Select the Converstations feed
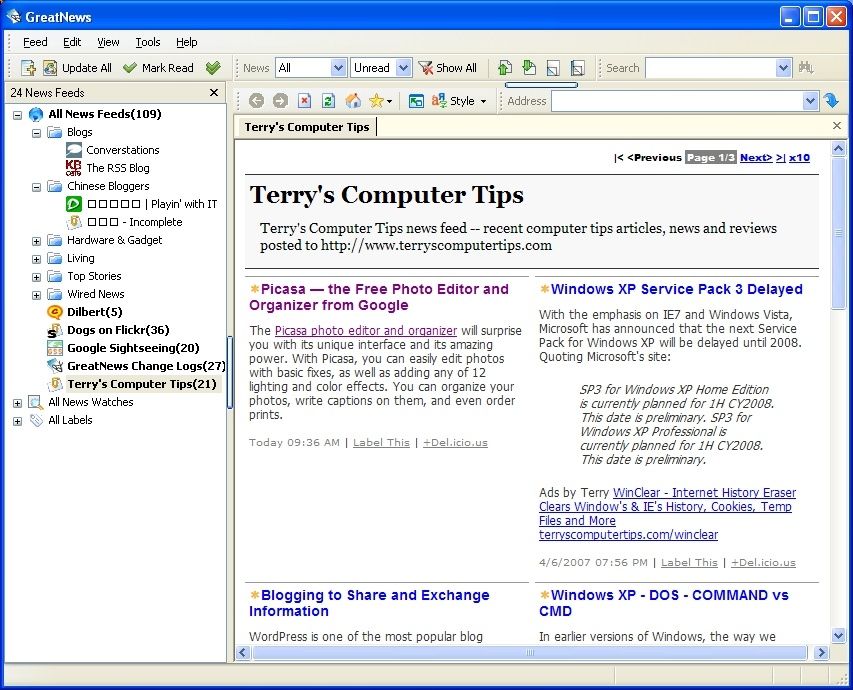The width and height of the screenshot is (853, 690). click(123, 150)
